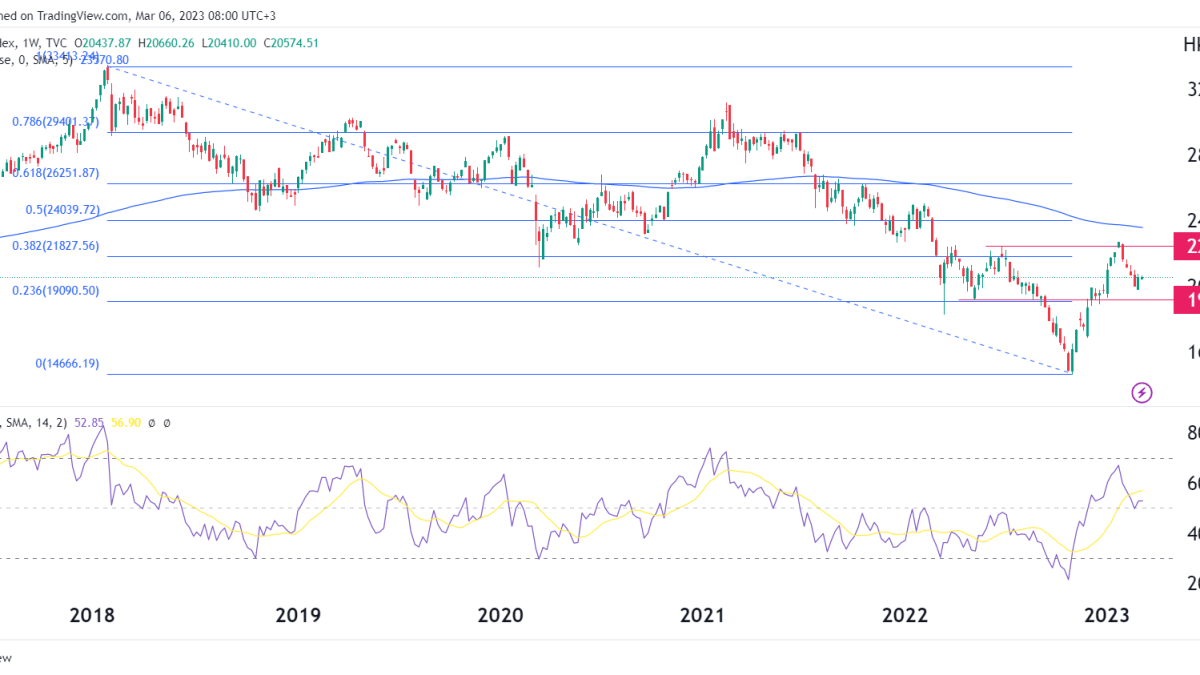This screenshot has height=675, width=1200.
Task: Click the 0.236 Fibonacci level label
Action: (55, 291)
